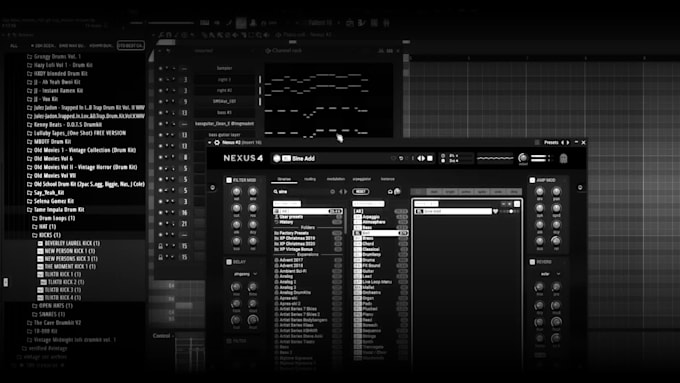Click the undo arrow in the Nexus header
The height and width of the screenshot is (383, 680).
401,158
